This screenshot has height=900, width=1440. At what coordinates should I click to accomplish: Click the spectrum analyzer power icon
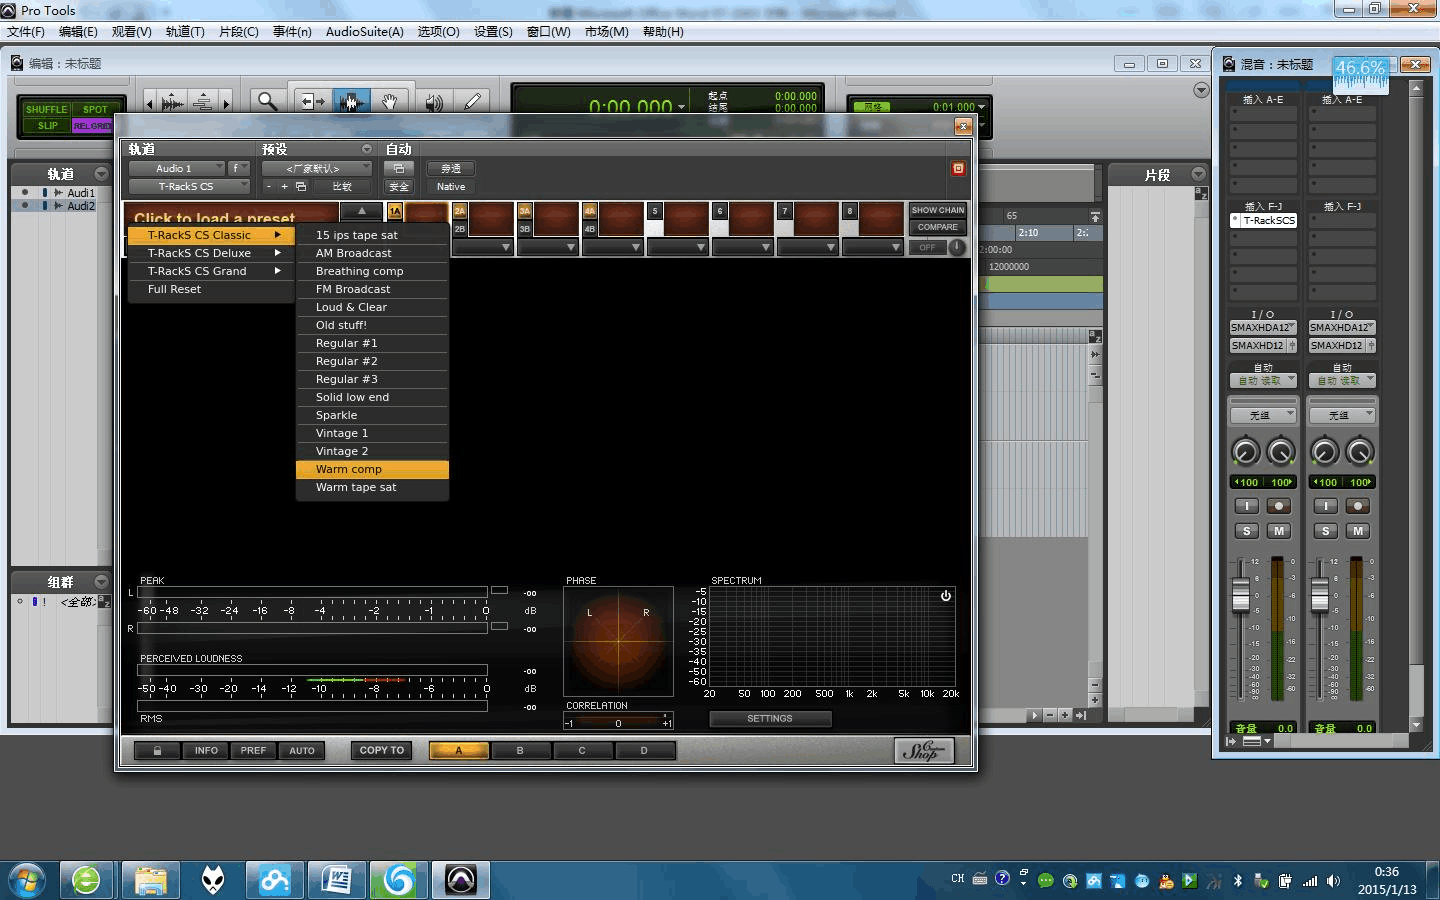point(946,596)
